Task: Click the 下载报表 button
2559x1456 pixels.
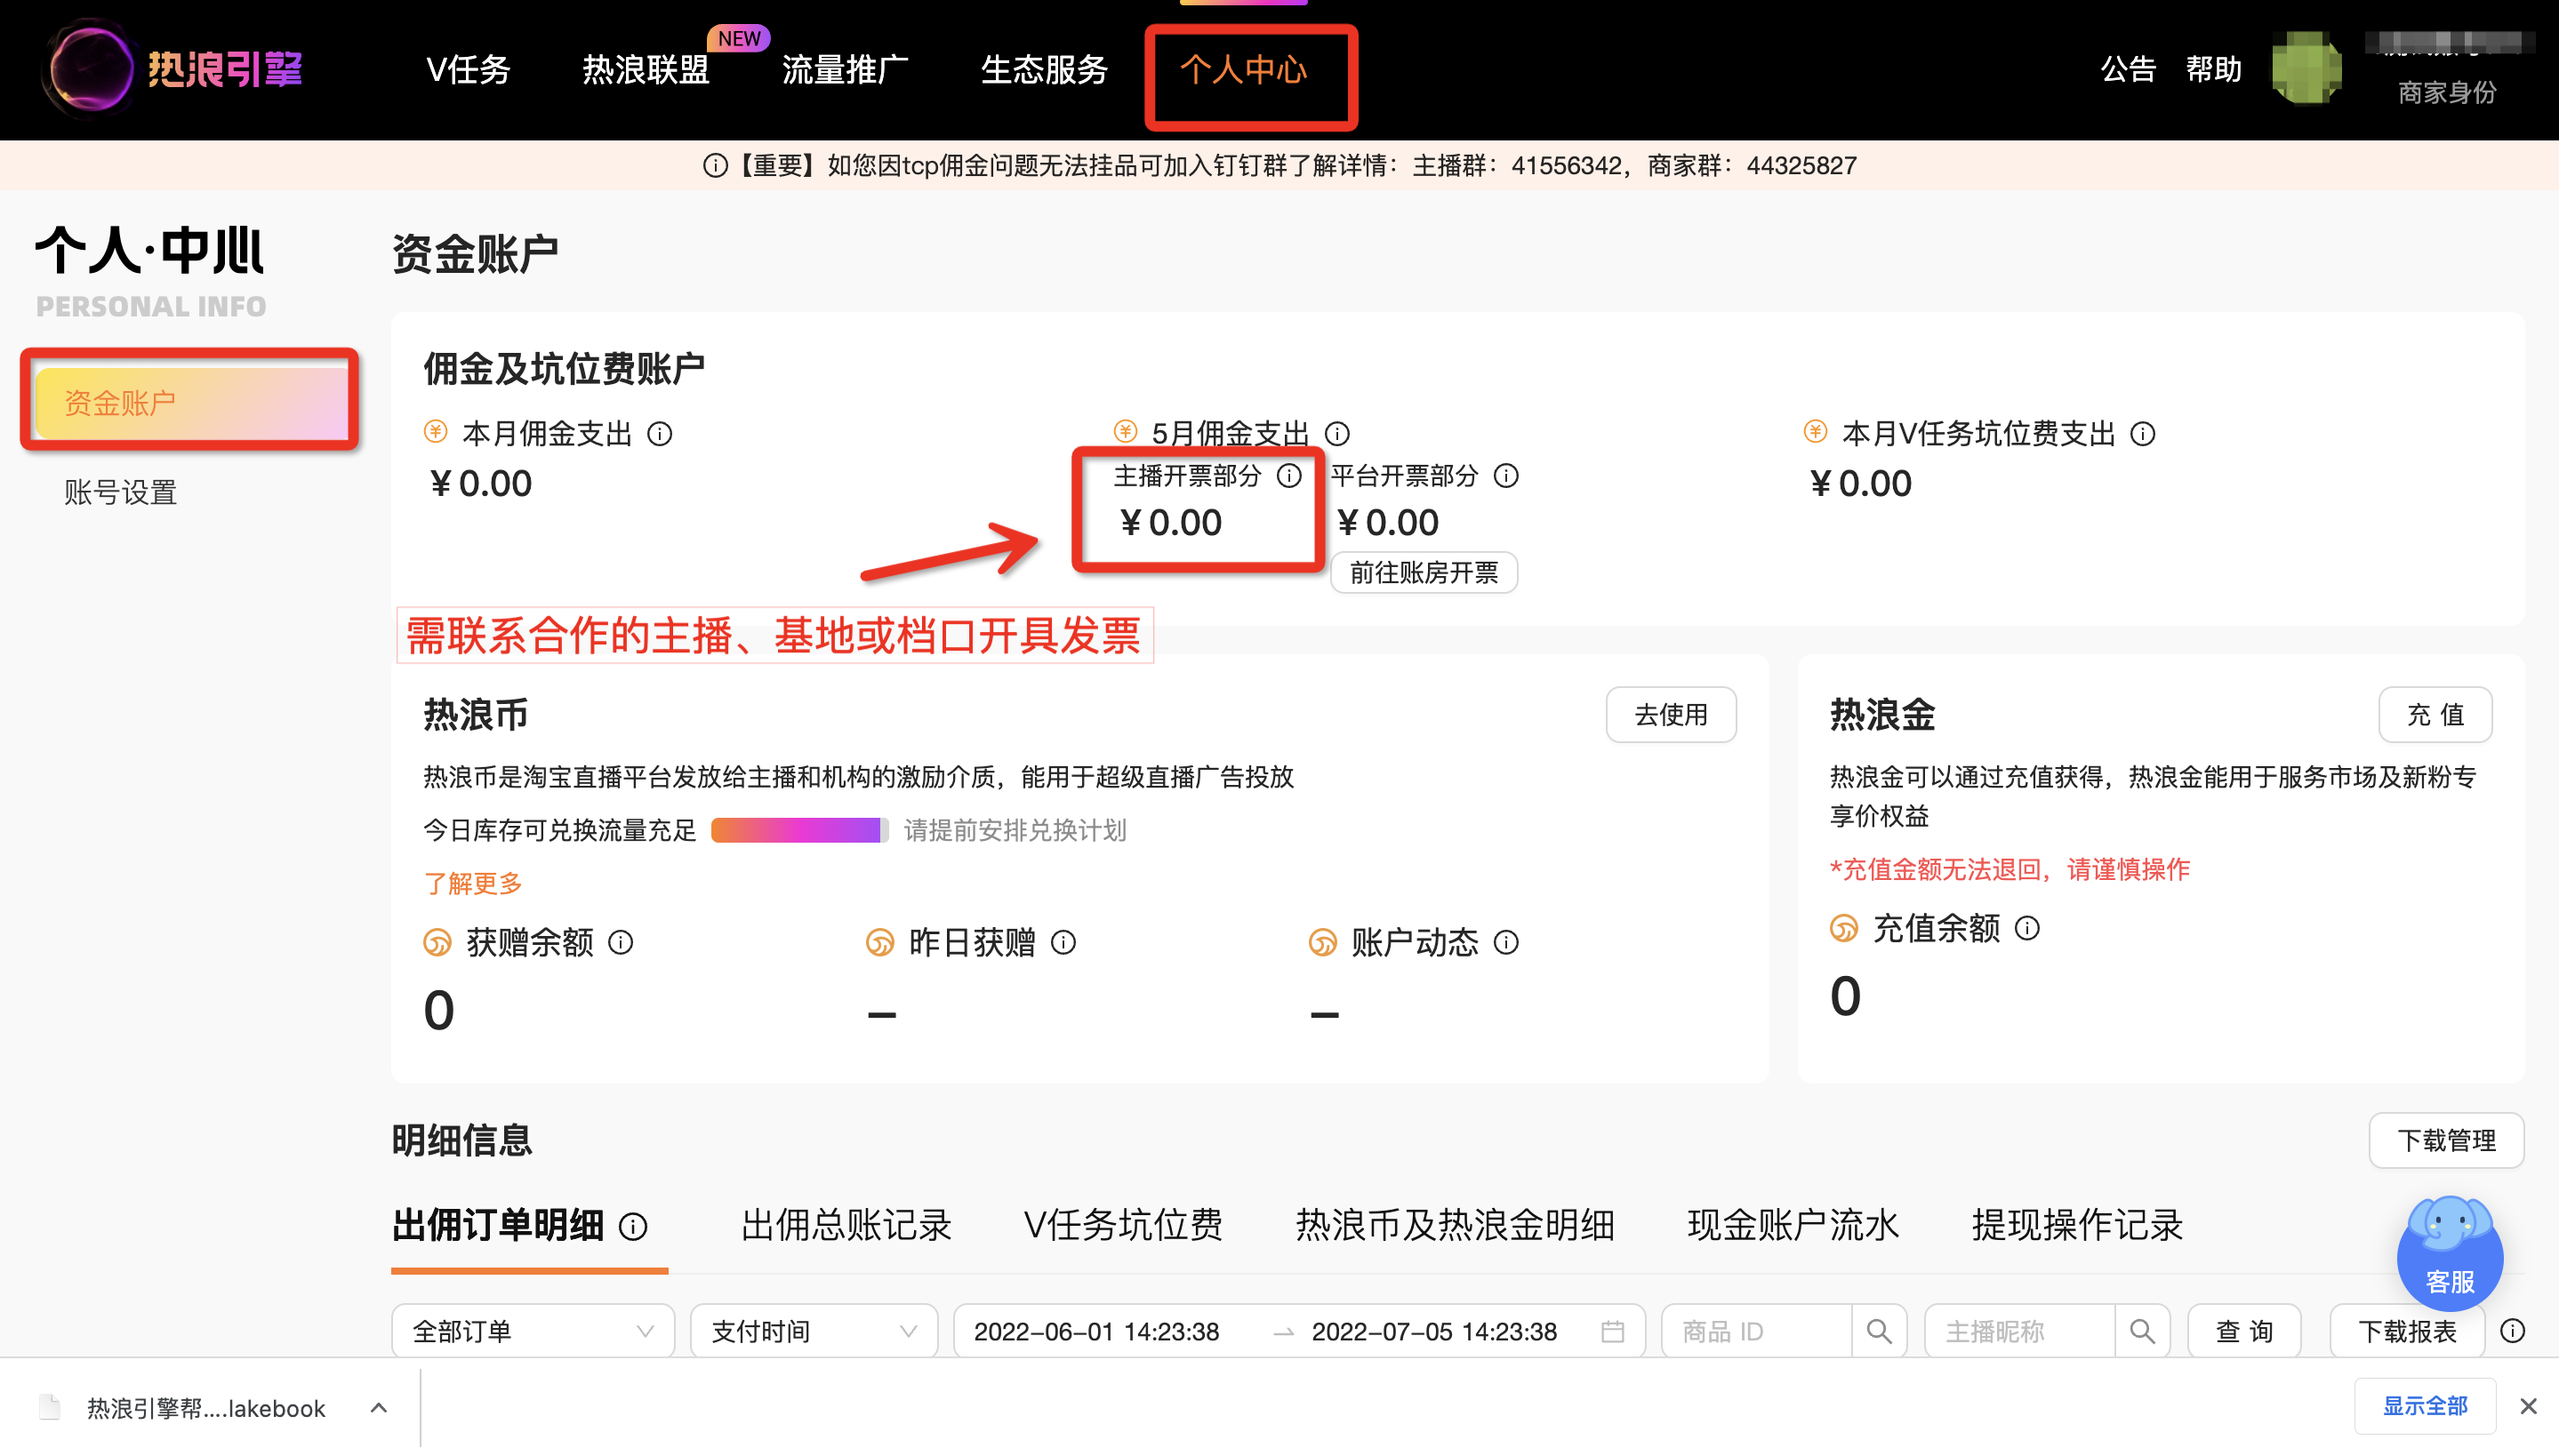Action: point(2407,1331)
